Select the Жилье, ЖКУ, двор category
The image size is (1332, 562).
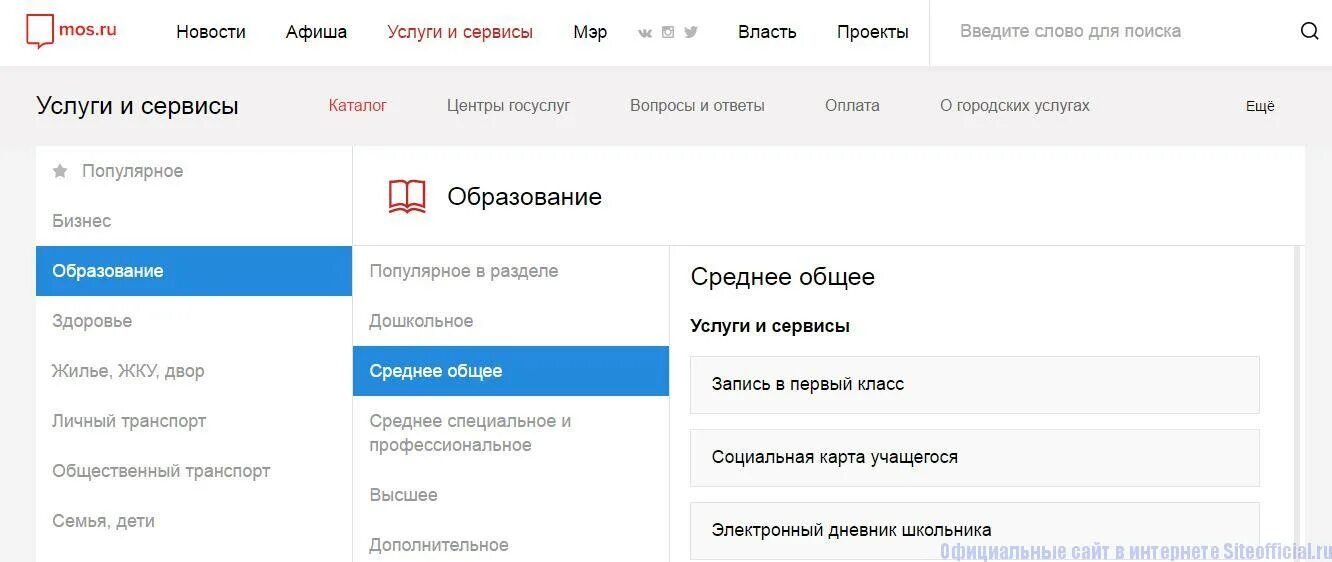(194, 371)
